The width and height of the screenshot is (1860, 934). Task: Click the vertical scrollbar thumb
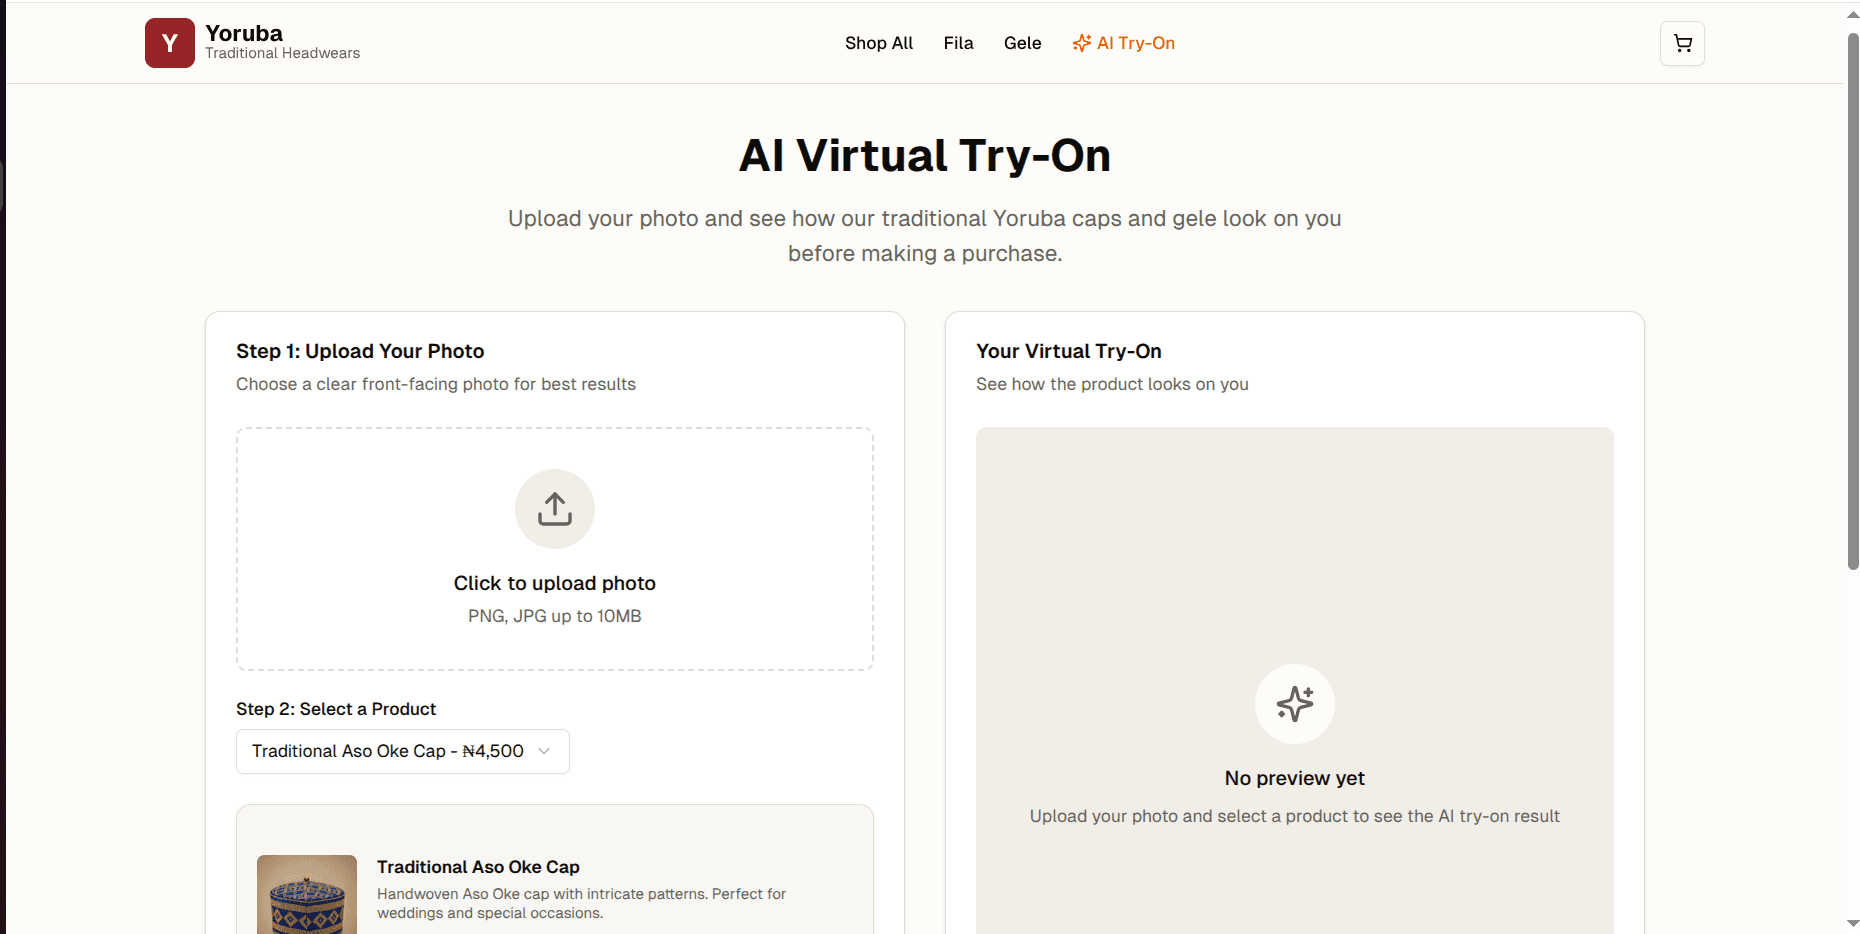tap(1852, 300)
